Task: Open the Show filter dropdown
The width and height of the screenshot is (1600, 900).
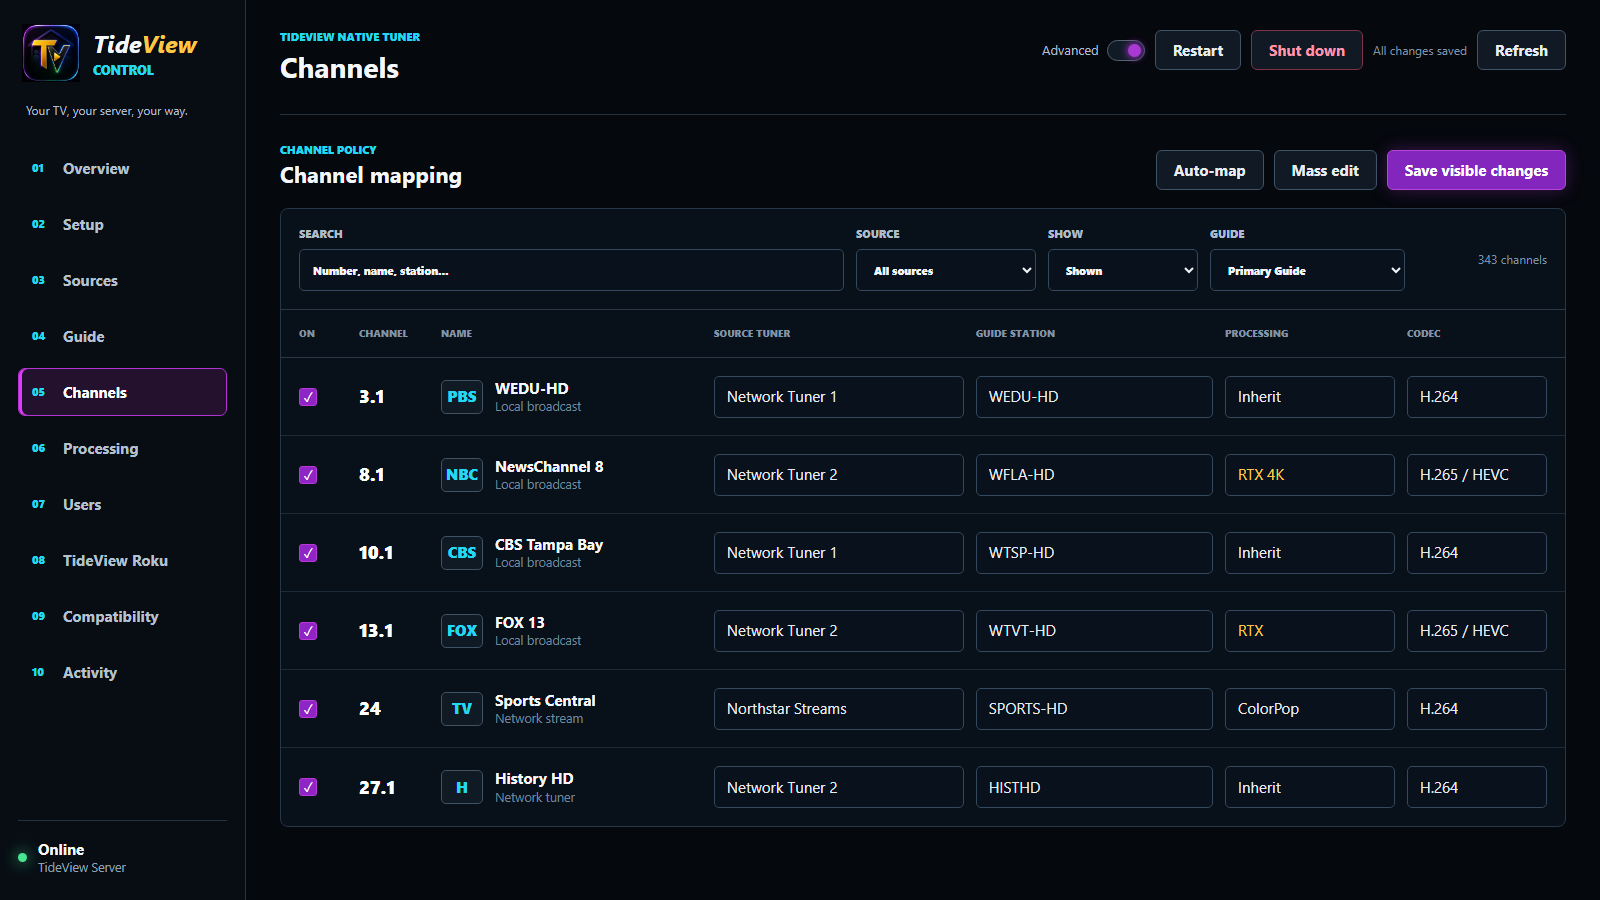Action: (x=1122, y=270)
